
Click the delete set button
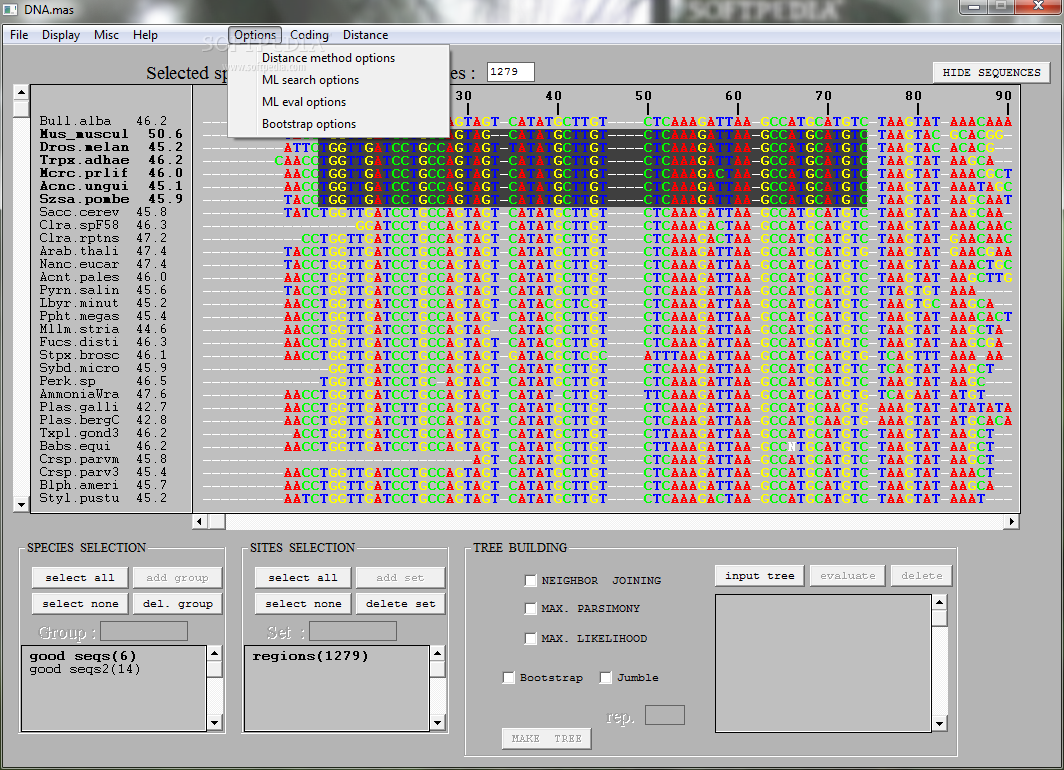pos(400,603)
